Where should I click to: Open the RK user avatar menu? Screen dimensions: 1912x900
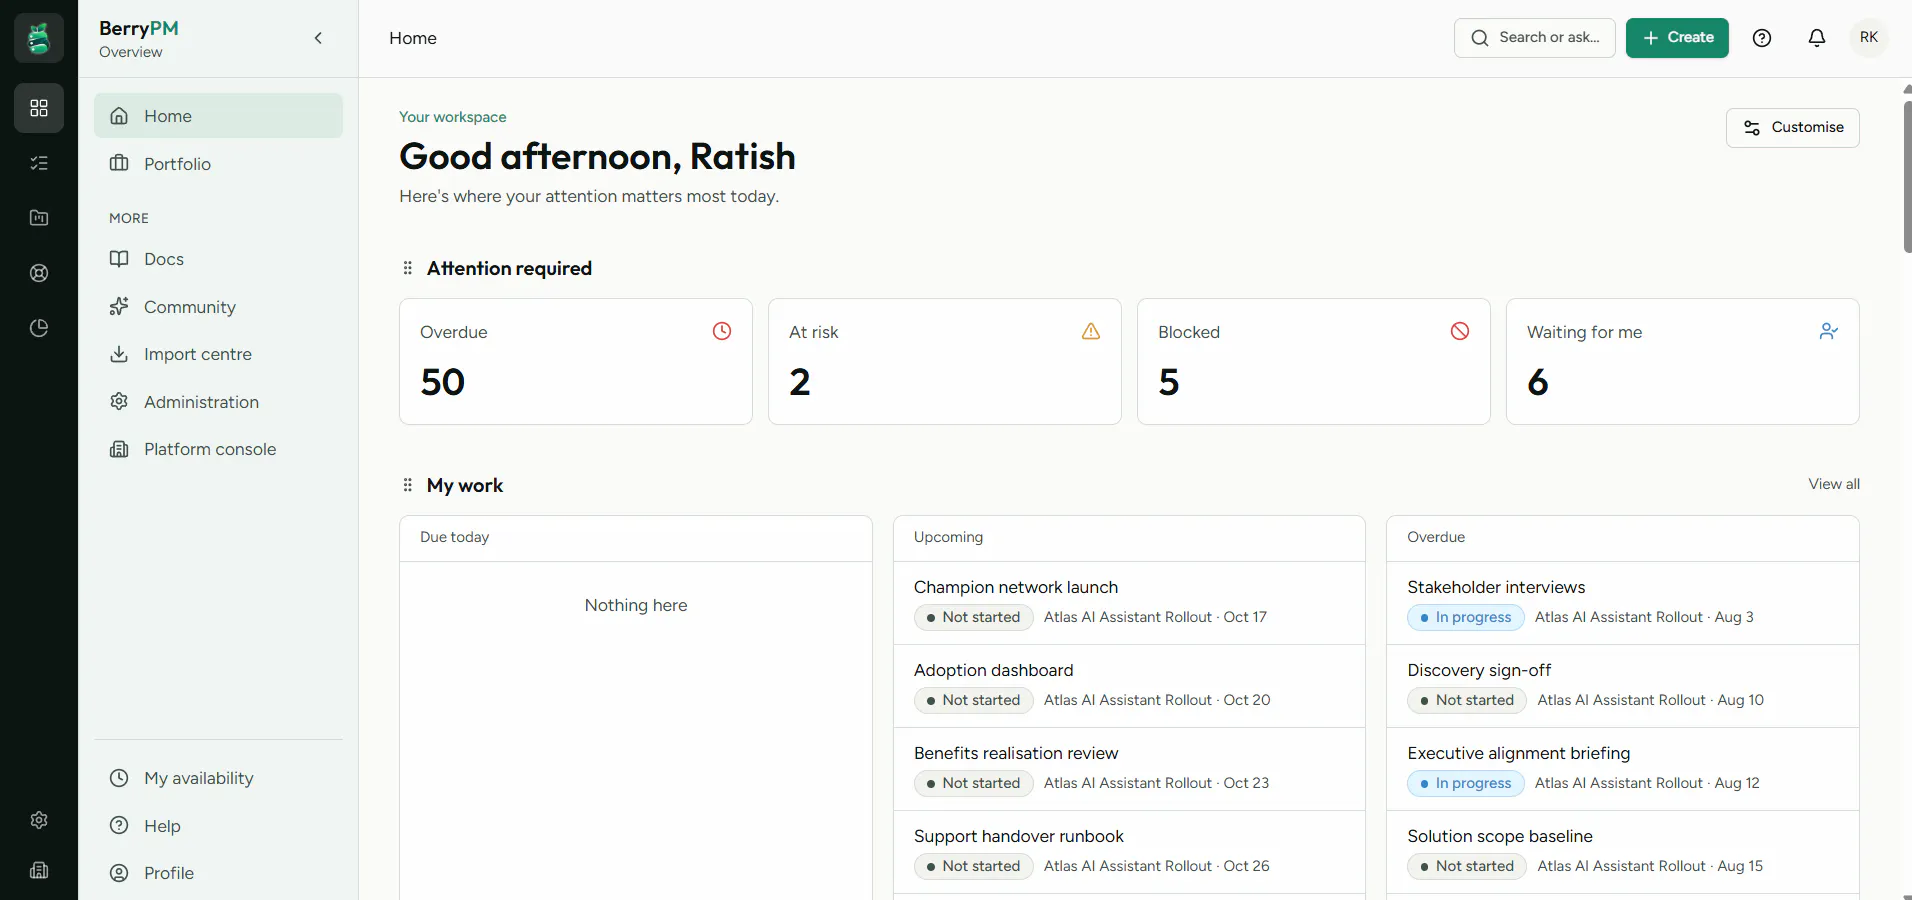pyautogui.click(x=1869, y=38)
